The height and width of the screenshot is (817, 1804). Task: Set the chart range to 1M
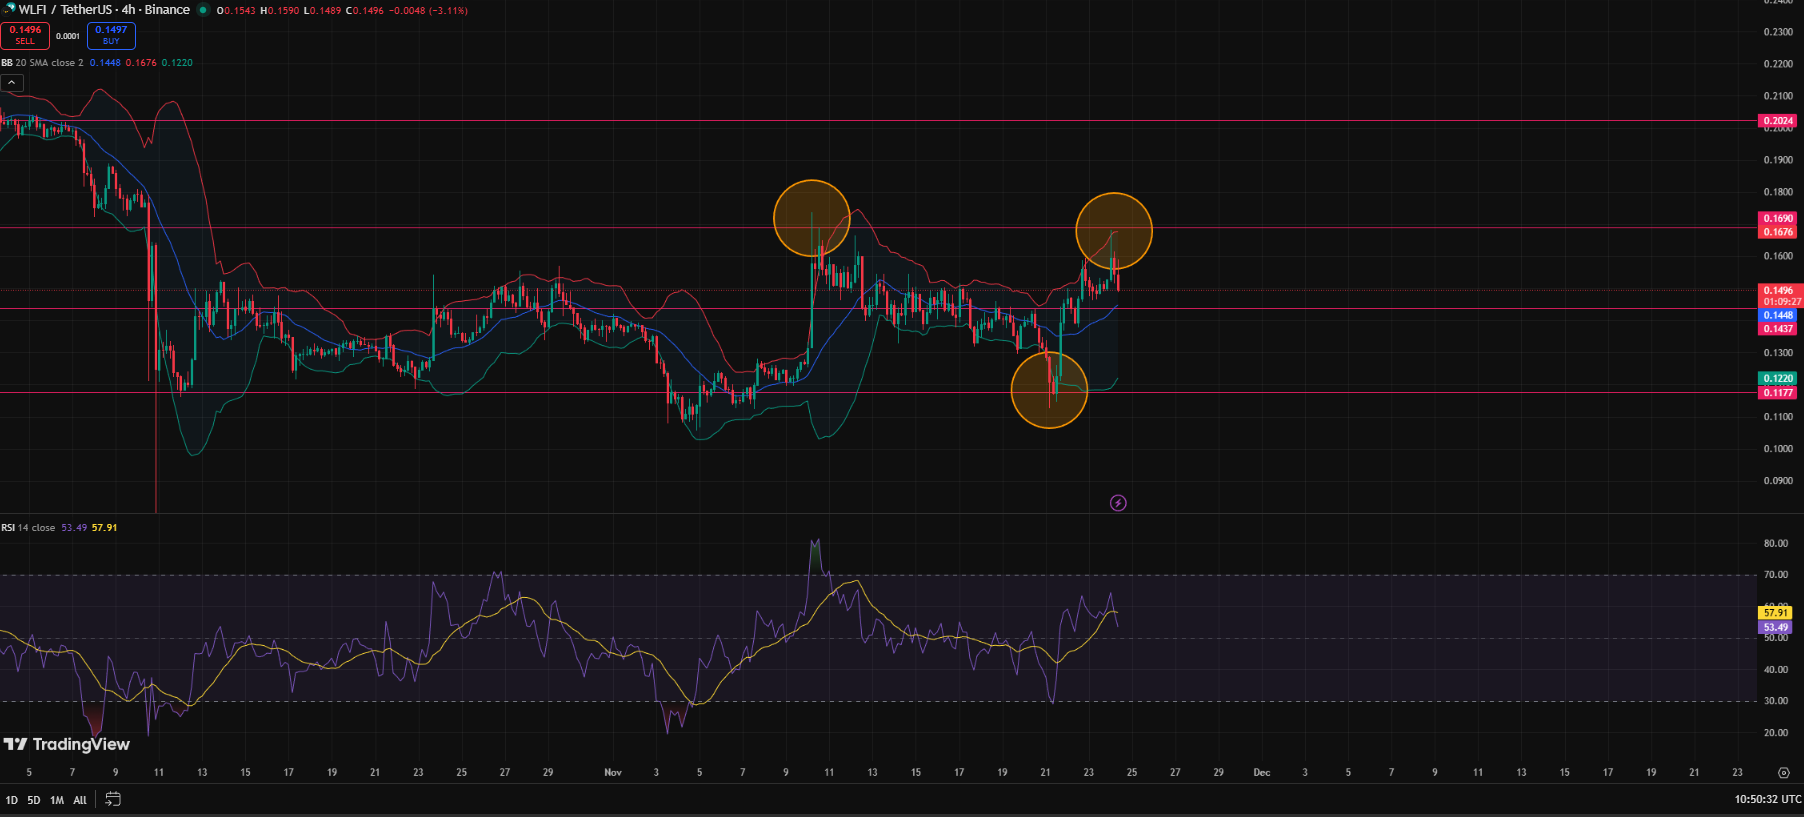pyautogui.click(x=57, y=800)
